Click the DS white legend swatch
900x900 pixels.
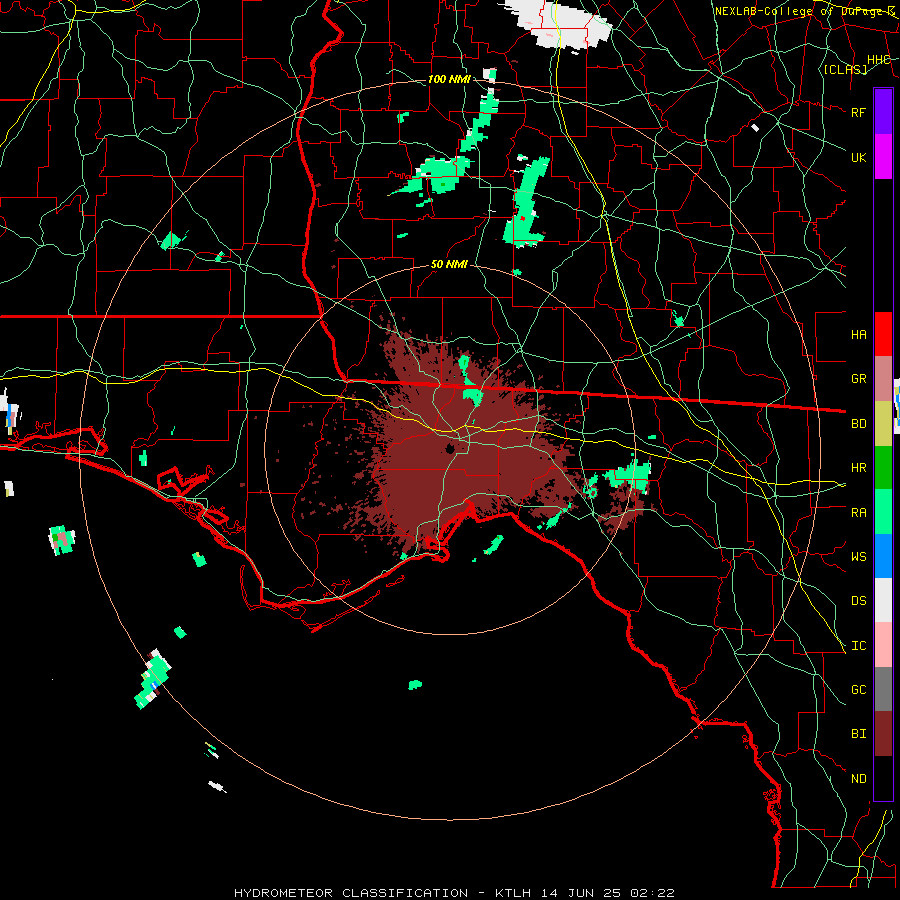click(x=883, y=600)
